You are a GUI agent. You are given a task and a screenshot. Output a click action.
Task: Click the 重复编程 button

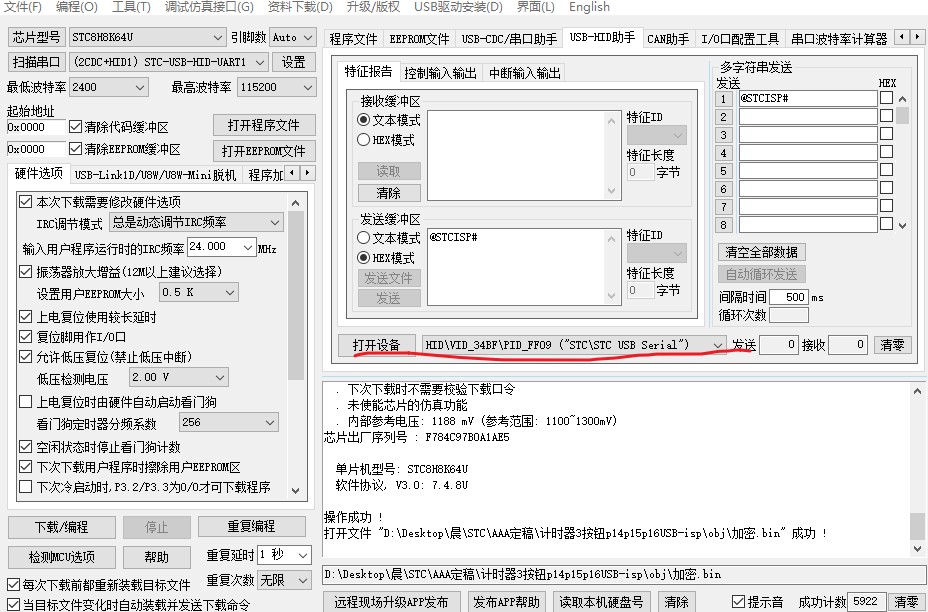click(x=252, y=527)
